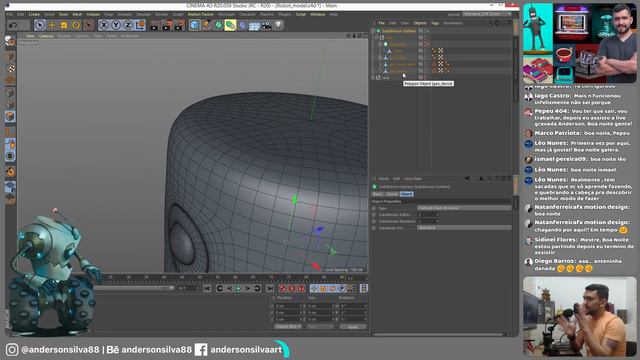640x360 pixels.
Task: Activate the Rotate tool
Action: 76,25
